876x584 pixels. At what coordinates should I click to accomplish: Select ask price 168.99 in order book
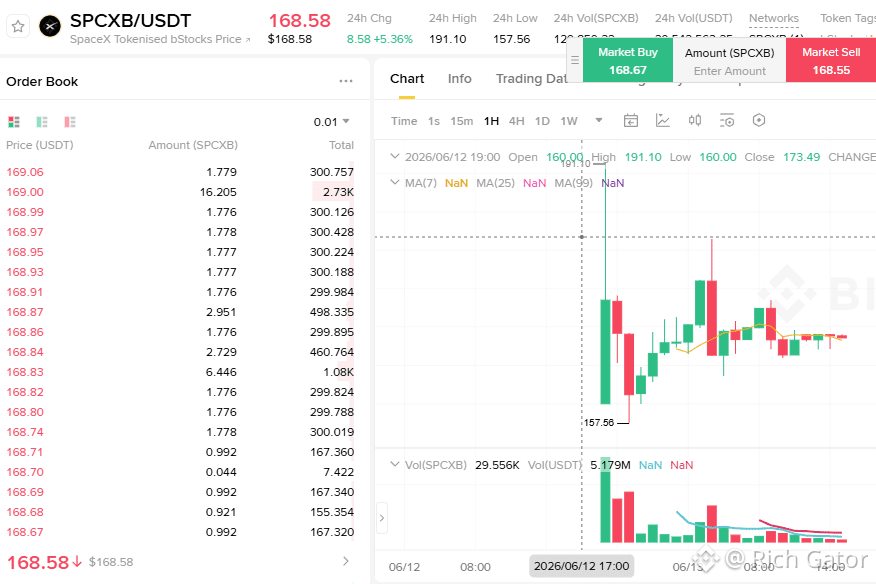pos(25,212)
